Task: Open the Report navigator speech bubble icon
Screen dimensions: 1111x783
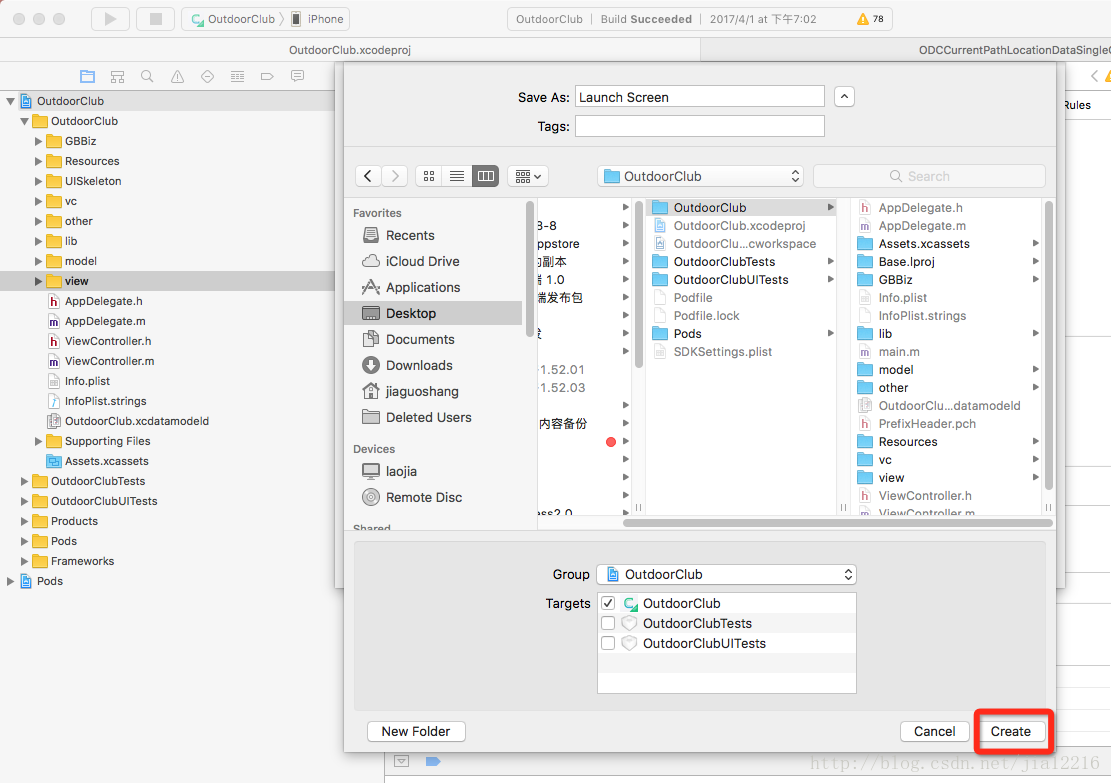Action: 298,77
